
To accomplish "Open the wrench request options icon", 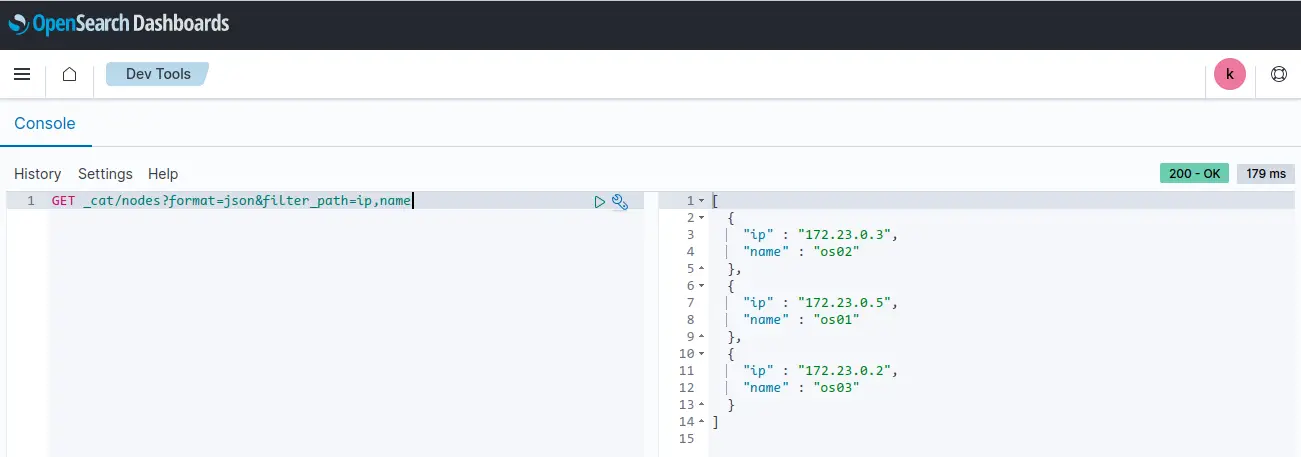I will coord(619,201).
